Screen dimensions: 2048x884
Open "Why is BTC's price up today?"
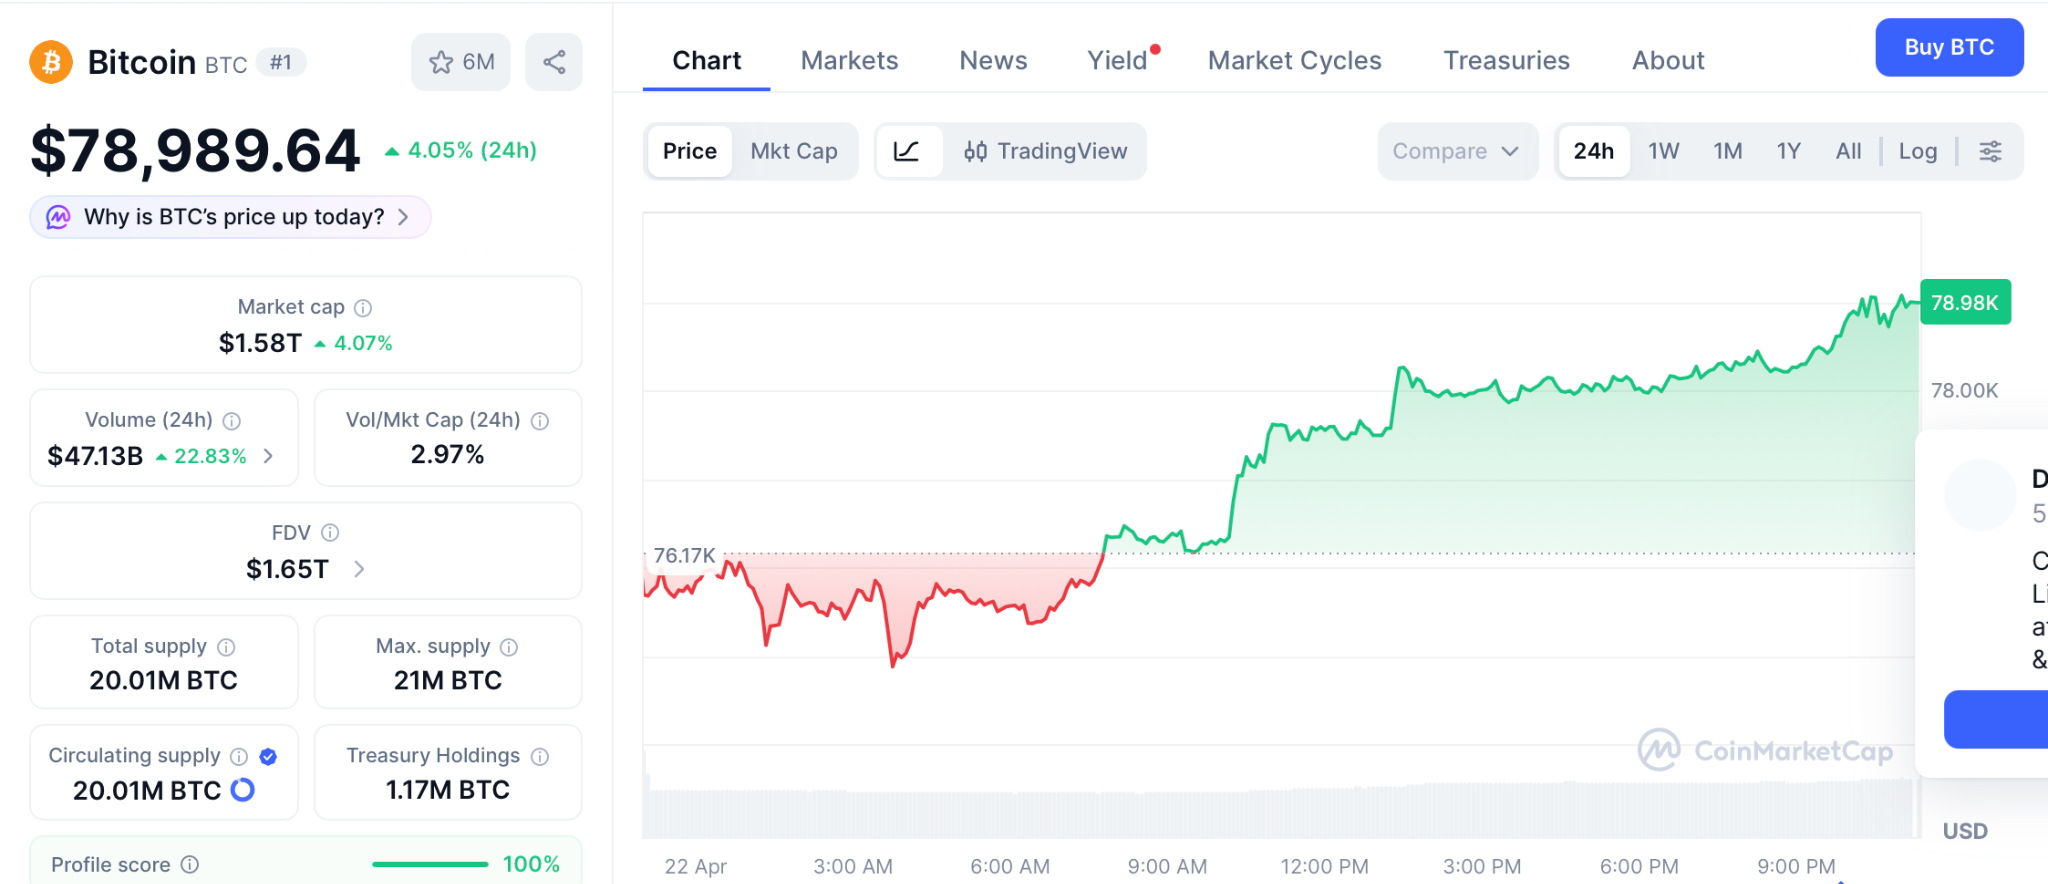tap(231, 217)
